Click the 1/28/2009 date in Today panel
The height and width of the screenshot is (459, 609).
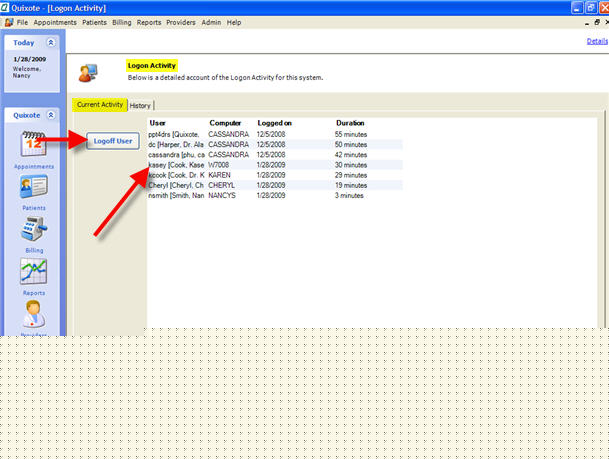pyautogui.click(x=30, y=59)
